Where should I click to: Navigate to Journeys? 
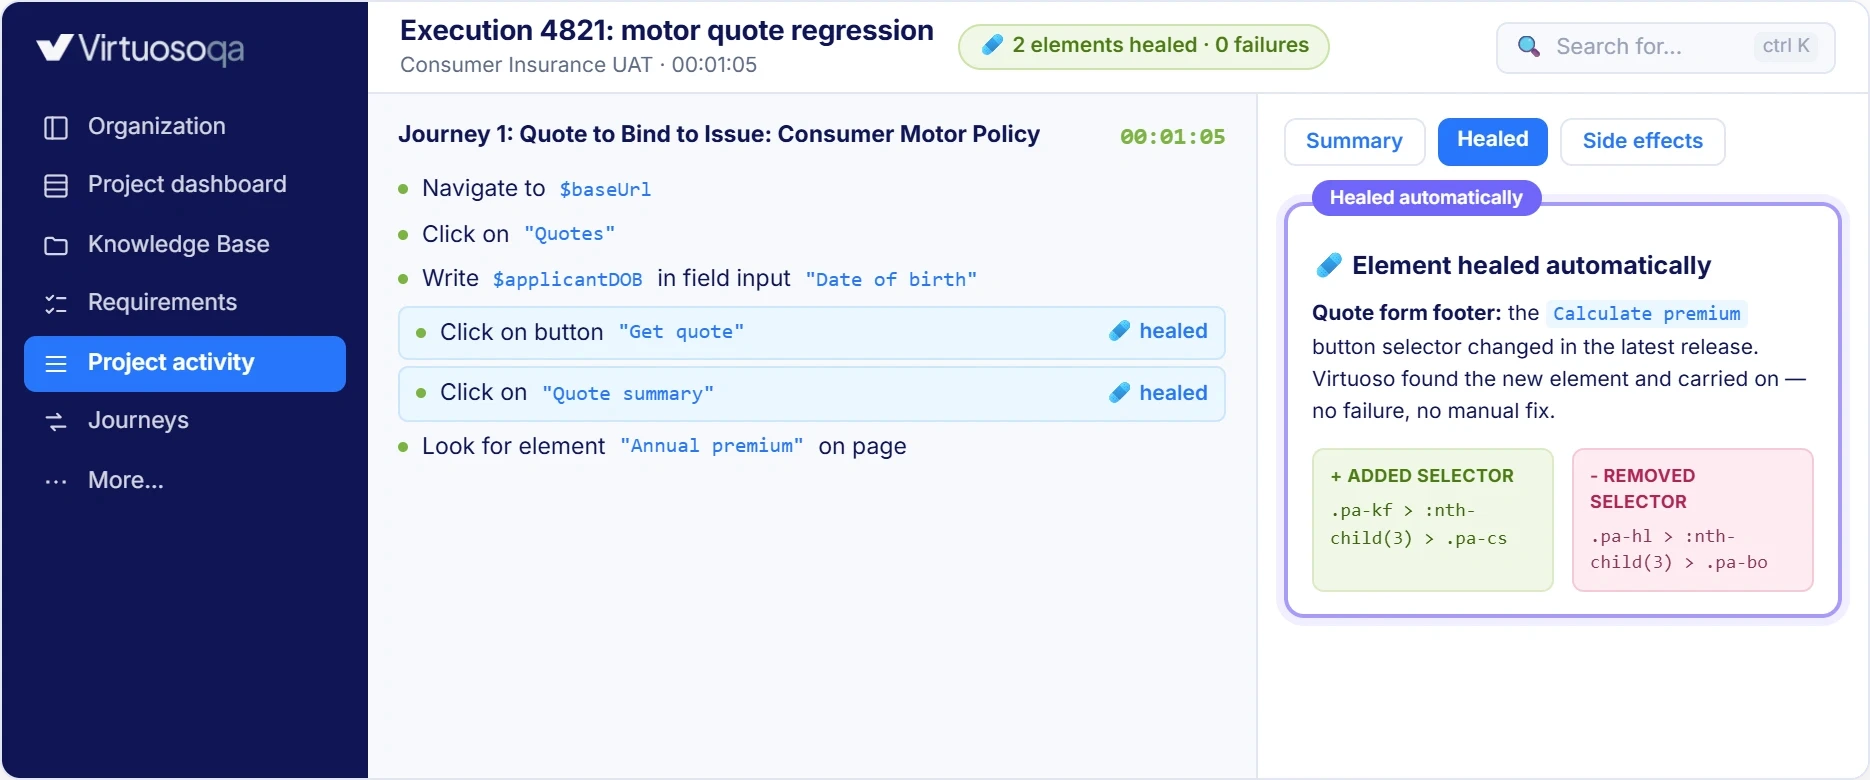click(185, 421)
